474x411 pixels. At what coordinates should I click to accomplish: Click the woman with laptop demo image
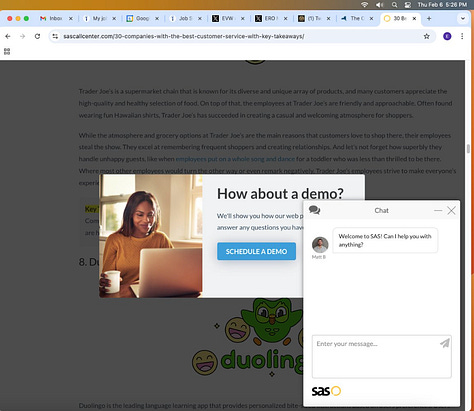(x=151, y=236)
